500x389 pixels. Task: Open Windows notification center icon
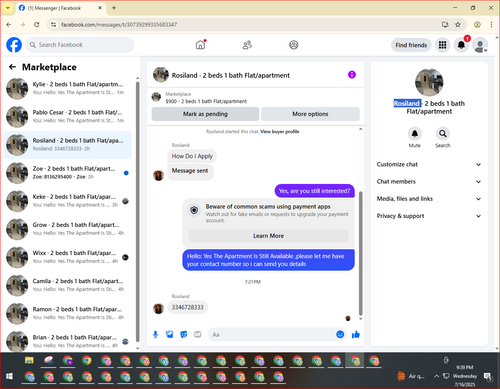(x=488, y=377)
